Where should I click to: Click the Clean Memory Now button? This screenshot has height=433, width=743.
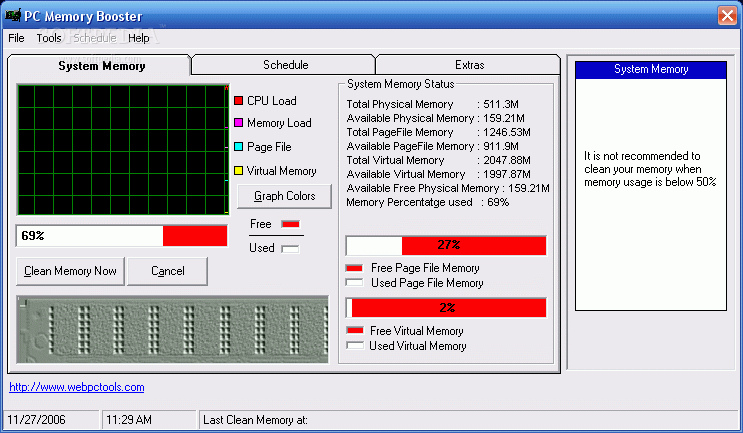point(70,271)
